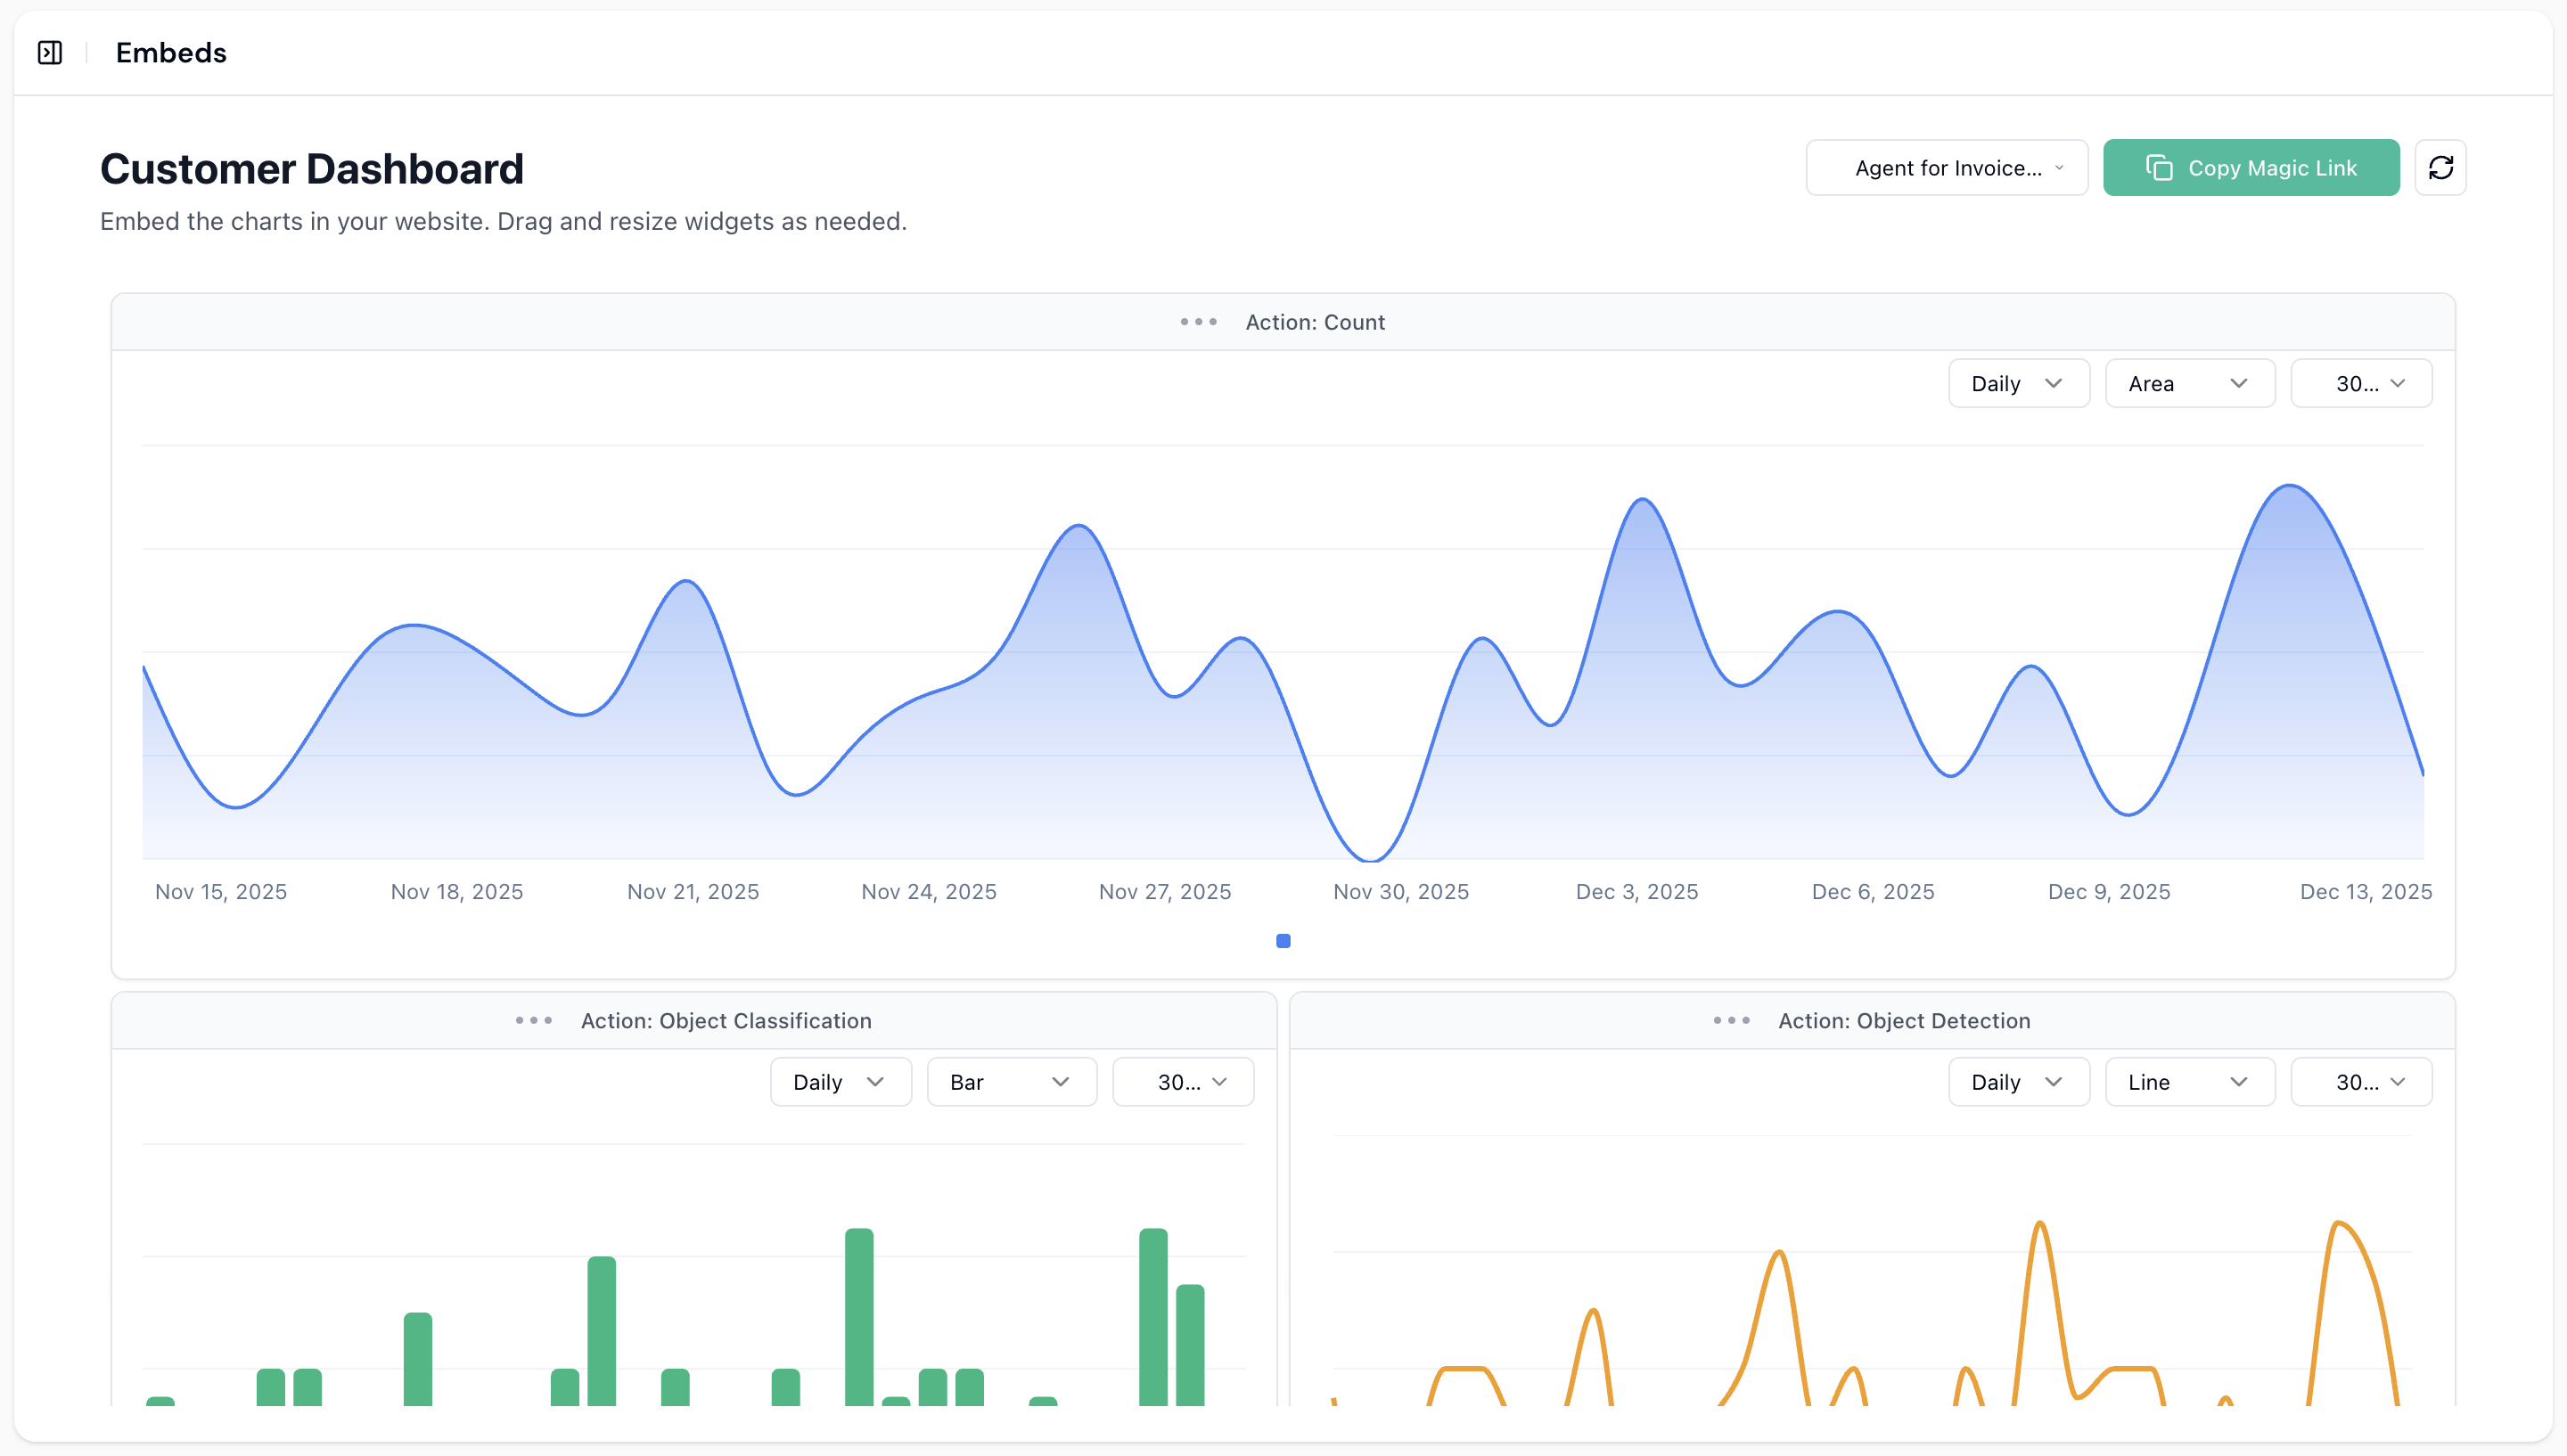Screen dimensions: 2567x1456
Task: Change the Line chart type on Object Detection
Action: [2189, 1081]
